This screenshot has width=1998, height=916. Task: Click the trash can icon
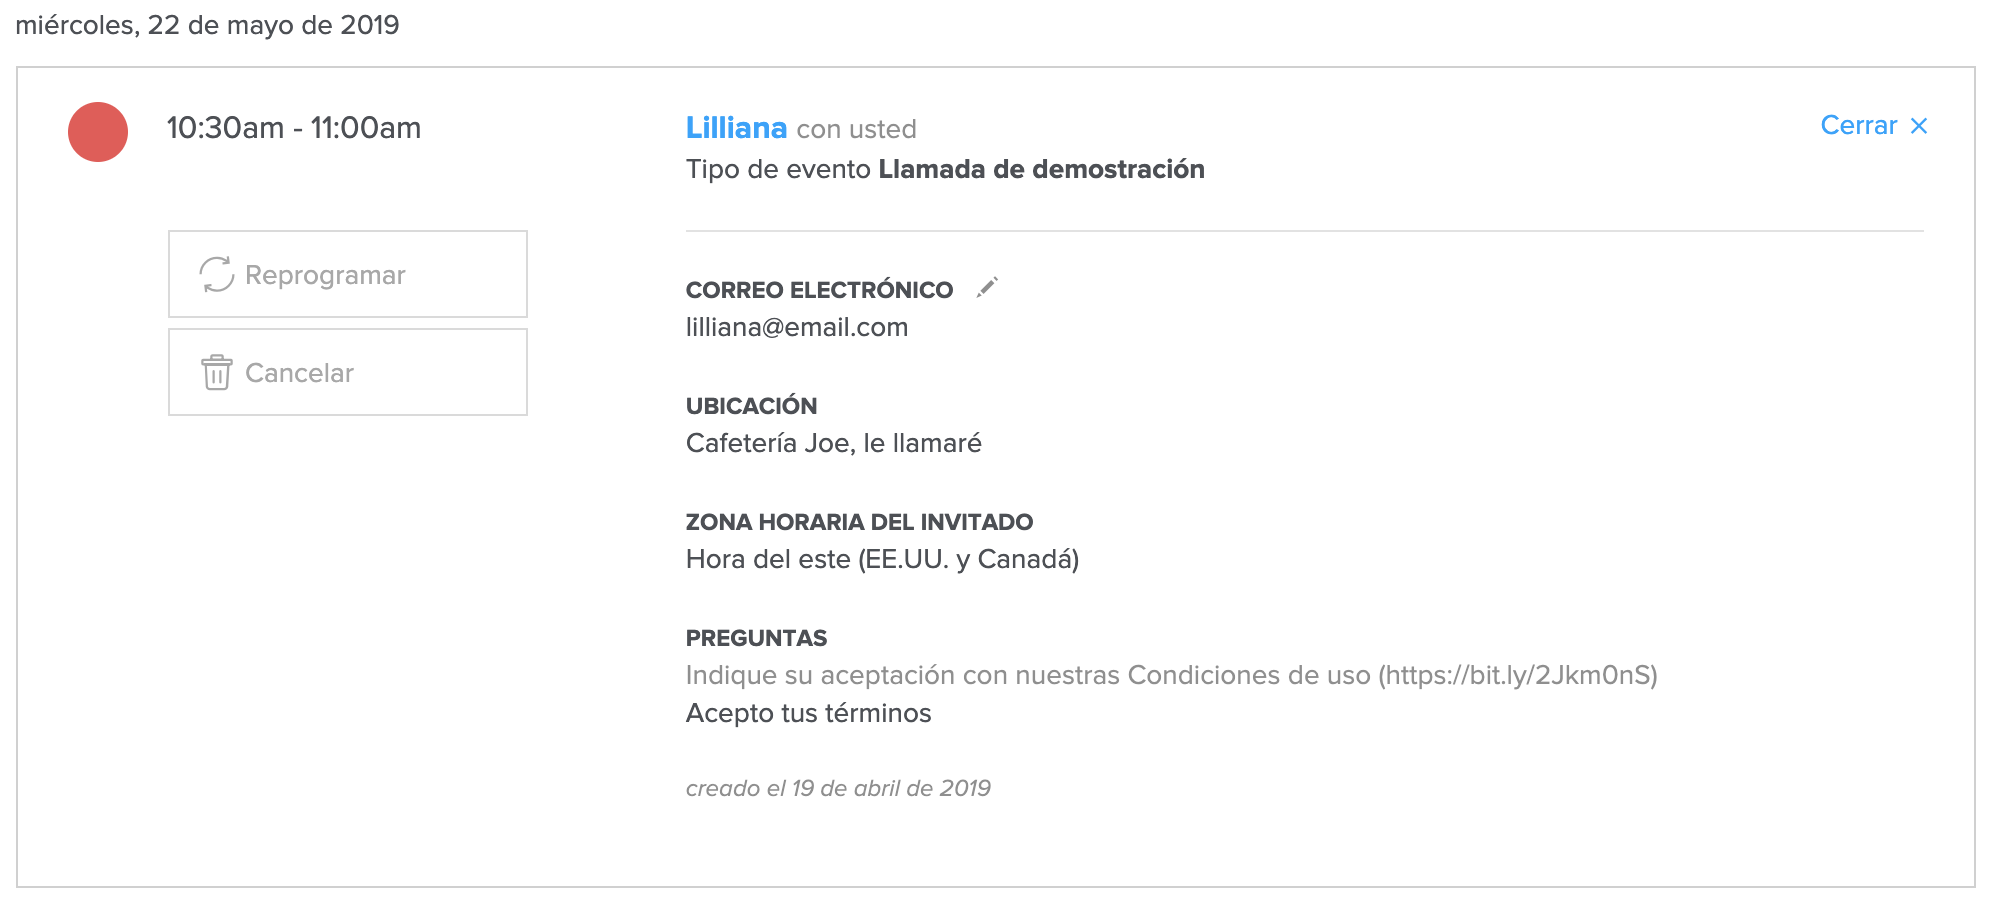point(216,372)
